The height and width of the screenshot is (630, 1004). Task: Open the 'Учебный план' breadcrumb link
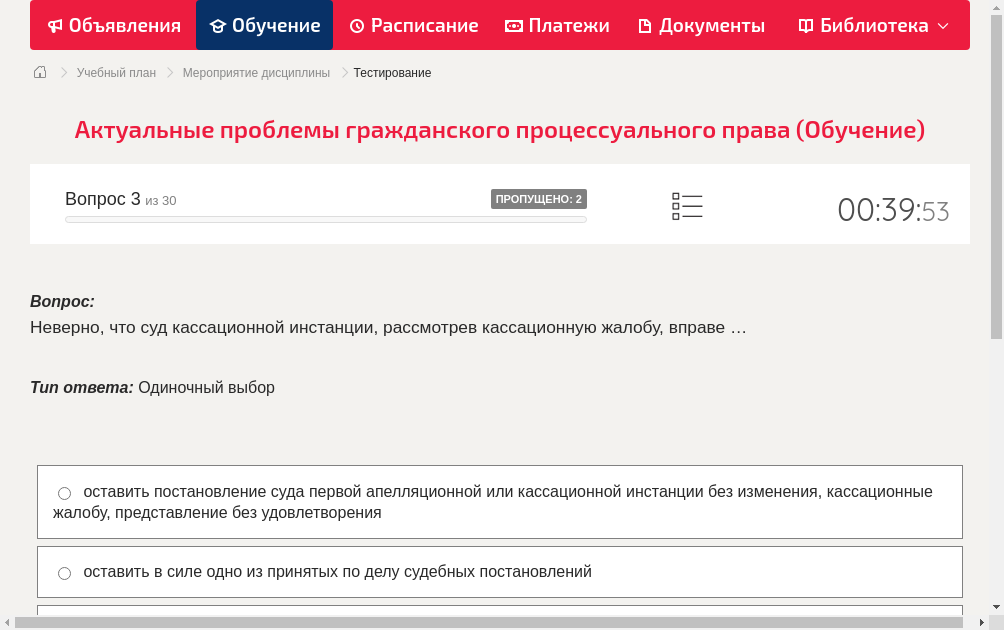[x=114, y=72]
